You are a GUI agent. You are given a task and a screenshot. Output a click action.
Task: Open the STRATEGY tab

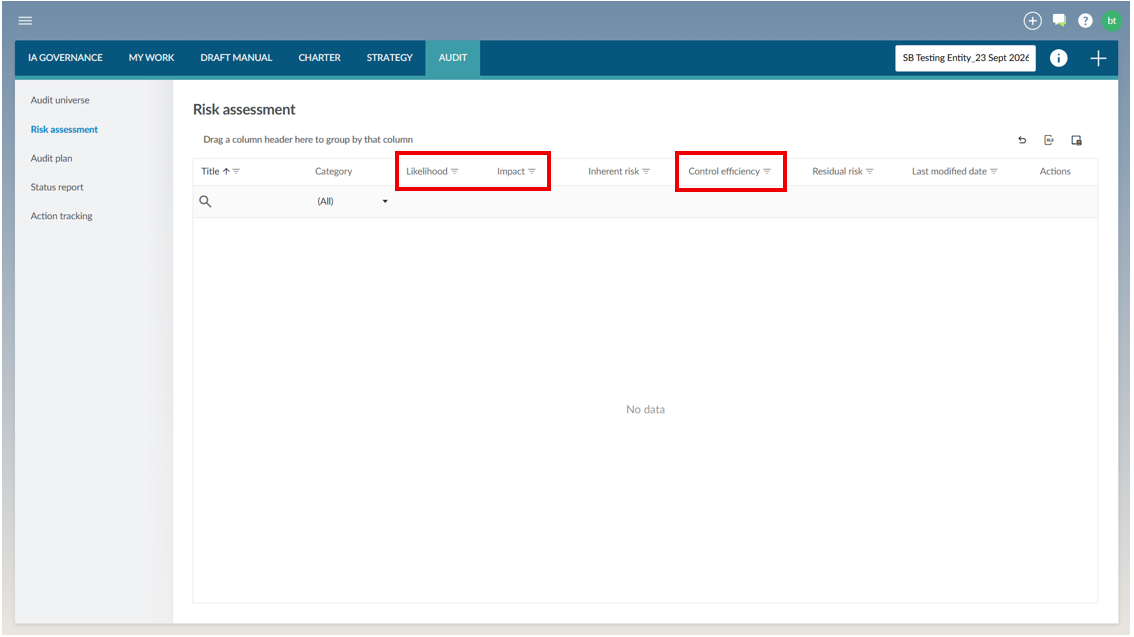[x=389, y=58]
